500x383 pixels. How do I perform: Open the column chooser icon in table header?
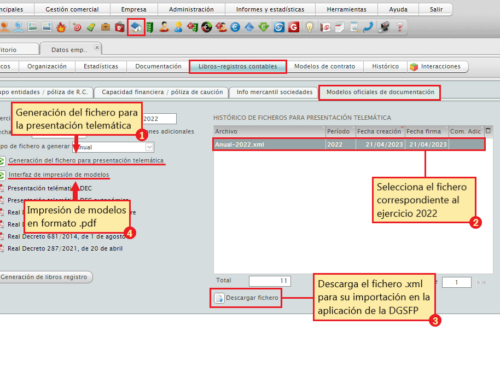coord(488,131)
